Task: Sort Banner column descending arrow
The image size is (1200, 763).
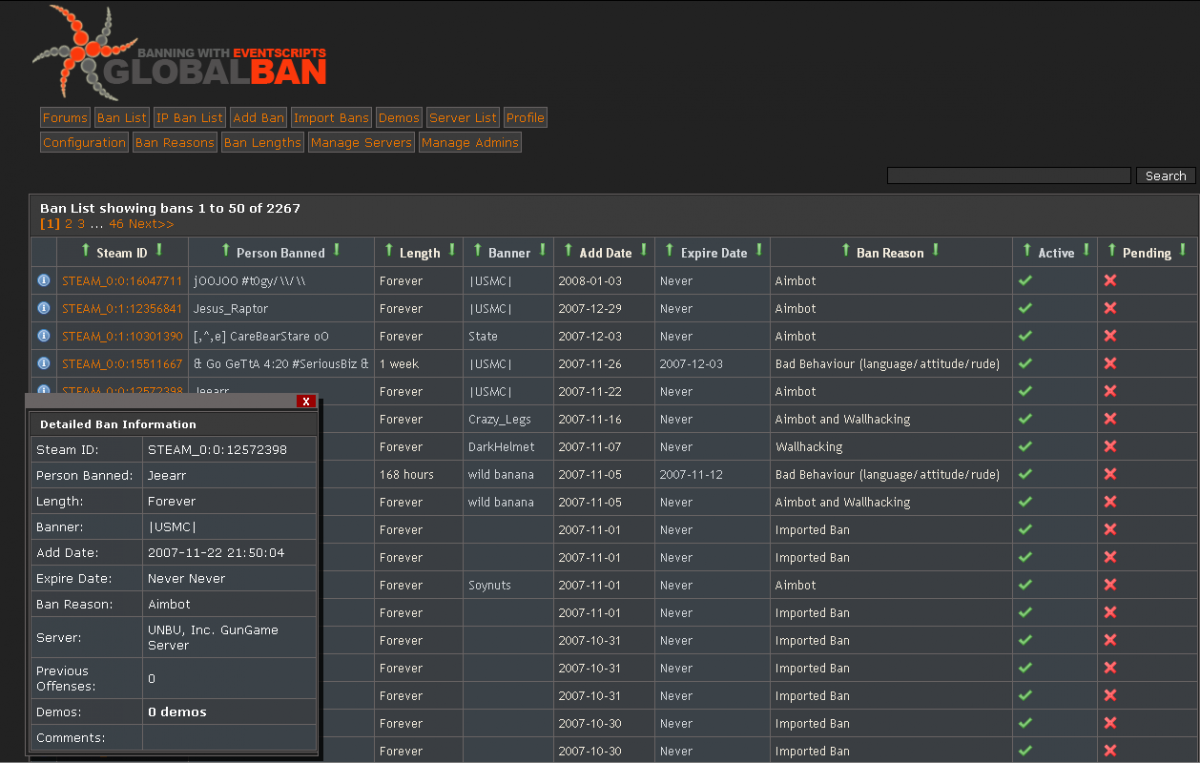Action: pos(543,250)
